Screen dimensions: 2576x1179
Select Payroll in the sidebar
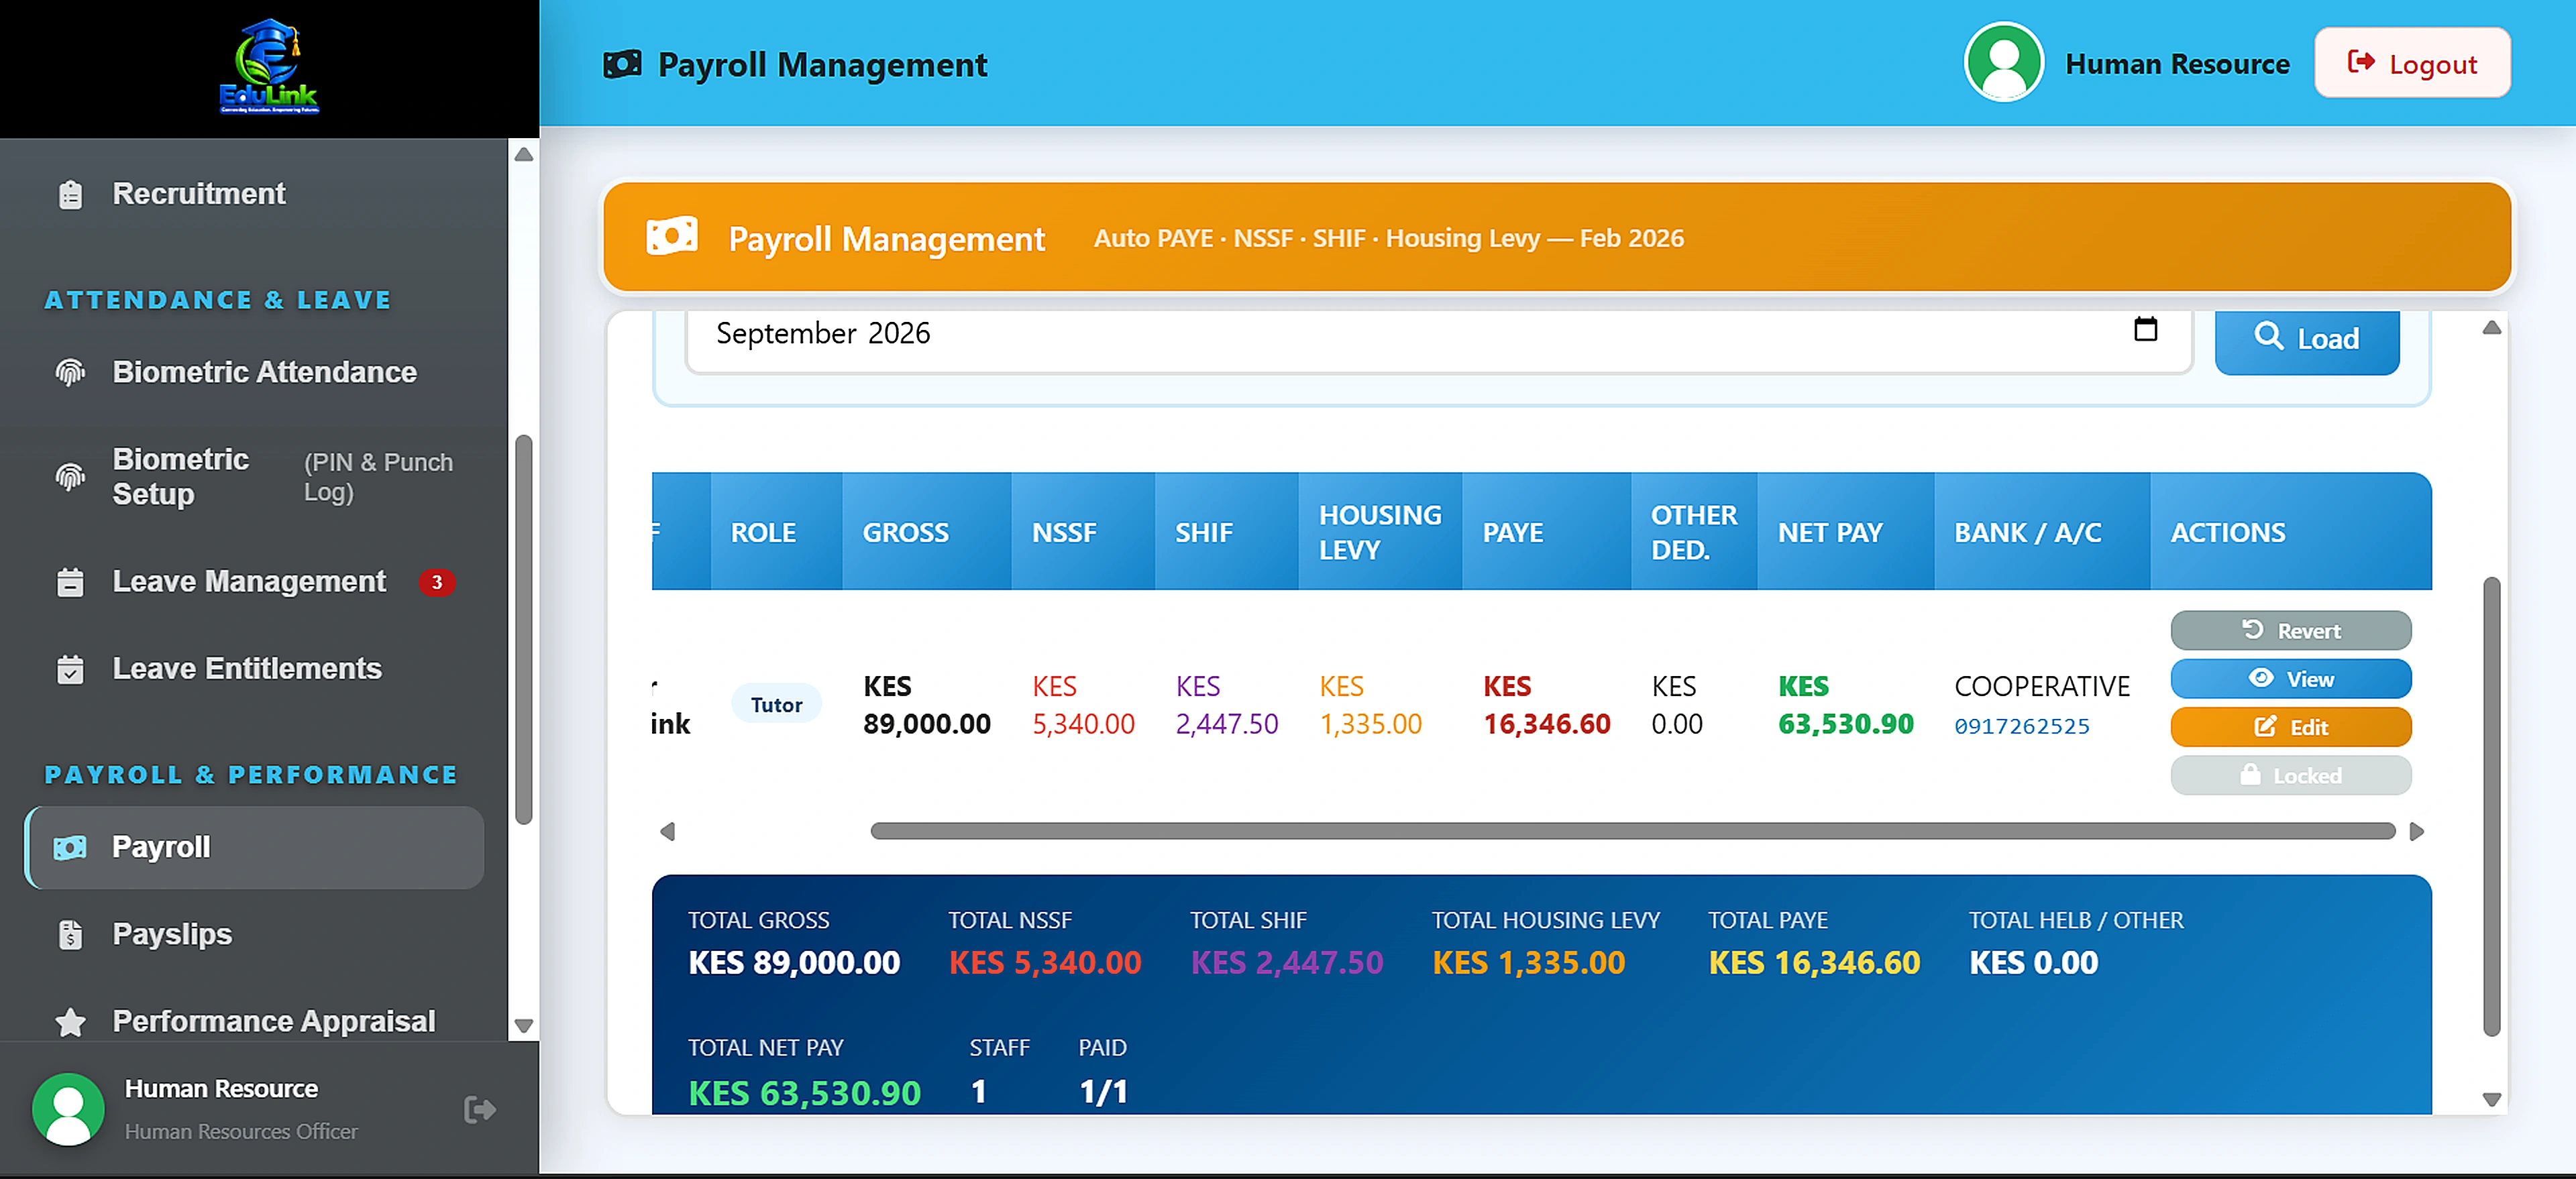(254, 847)
